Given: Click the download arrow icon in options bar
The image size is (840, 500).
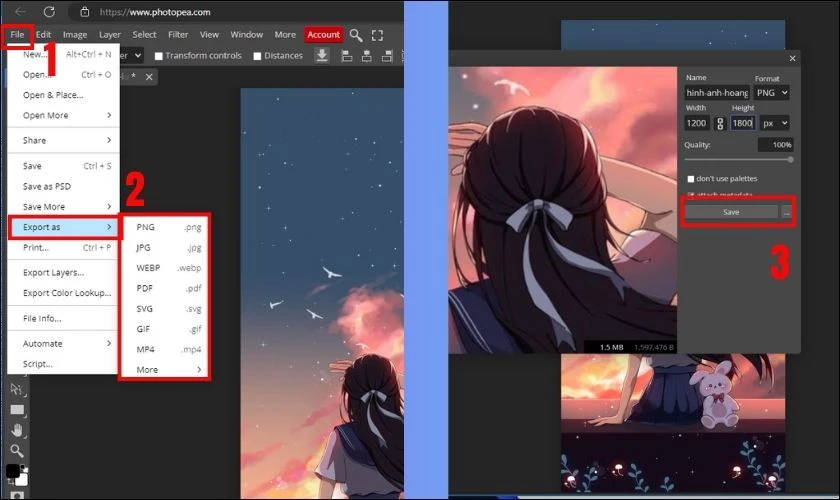Looking at the screenshot, I should 321,55.
